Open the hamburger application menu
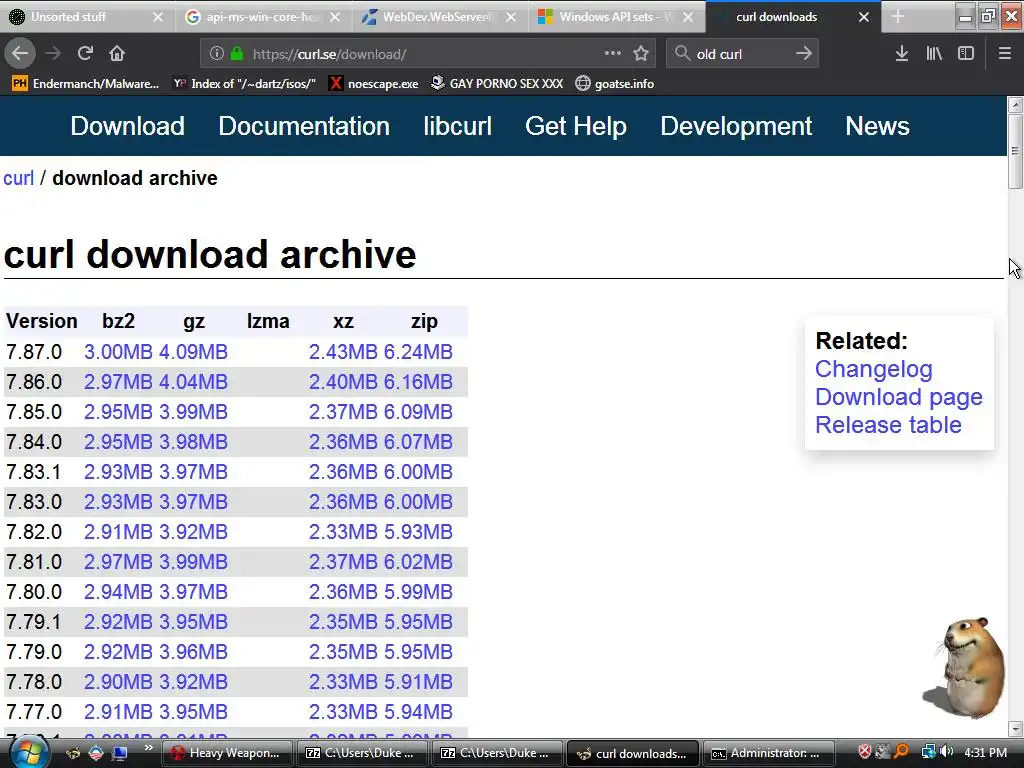 coord(1005,54)
